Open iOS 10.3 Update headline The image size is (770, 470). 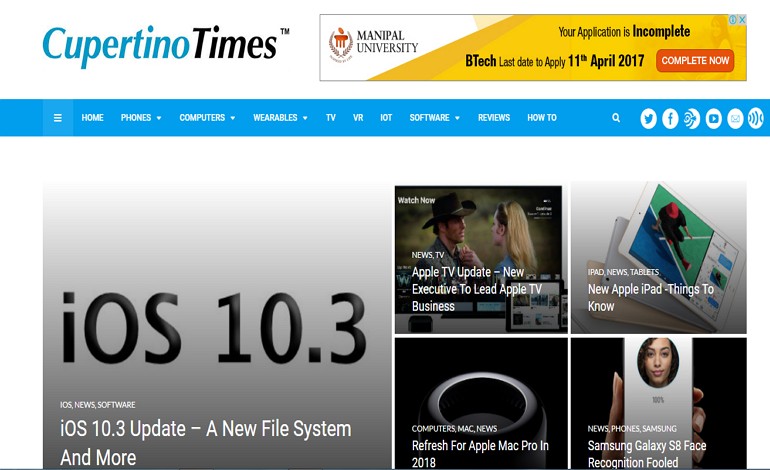(x=206, y=443)
